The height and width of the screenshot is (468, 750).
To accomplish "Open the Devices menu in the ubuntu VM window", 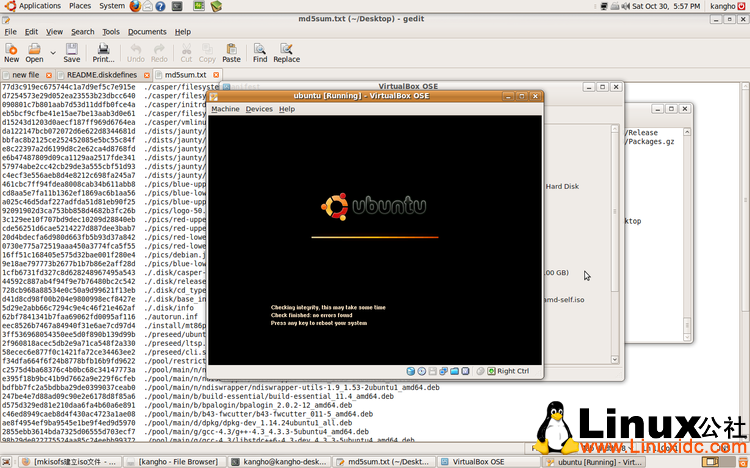I will [259, 109].
